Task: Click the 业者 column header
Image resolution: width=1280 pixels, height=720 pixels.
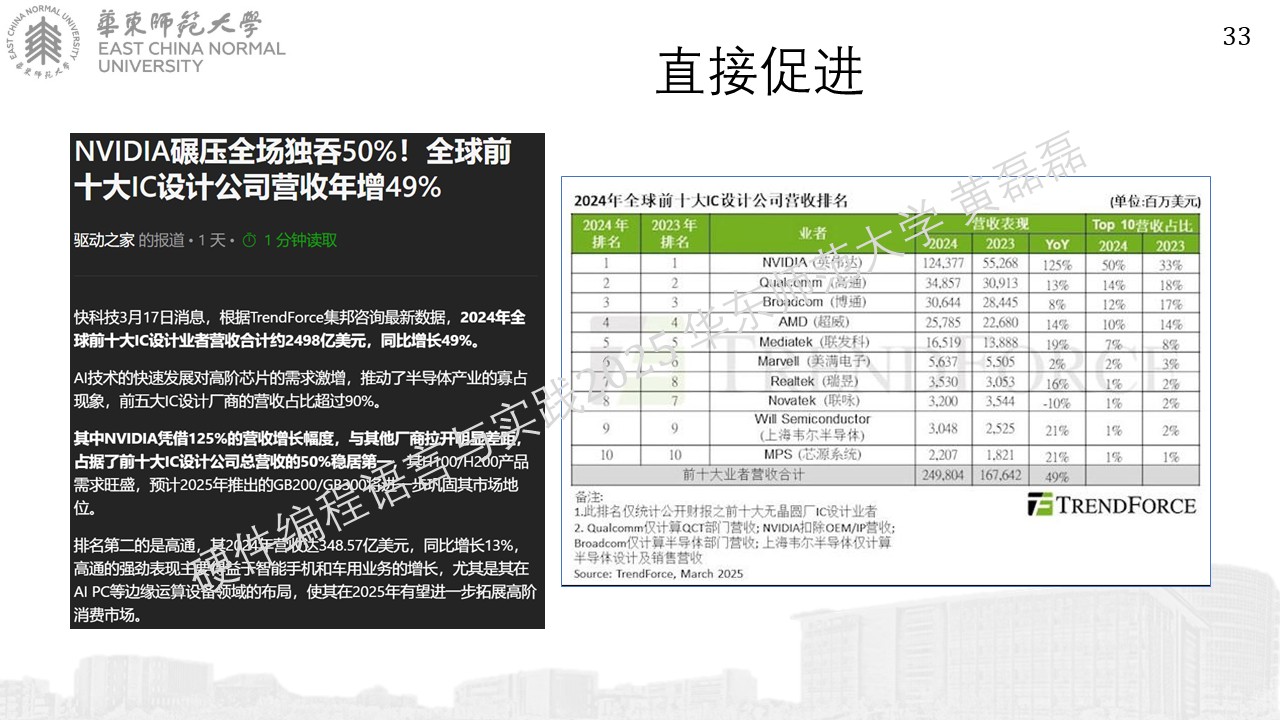Action: pos(813,233)
